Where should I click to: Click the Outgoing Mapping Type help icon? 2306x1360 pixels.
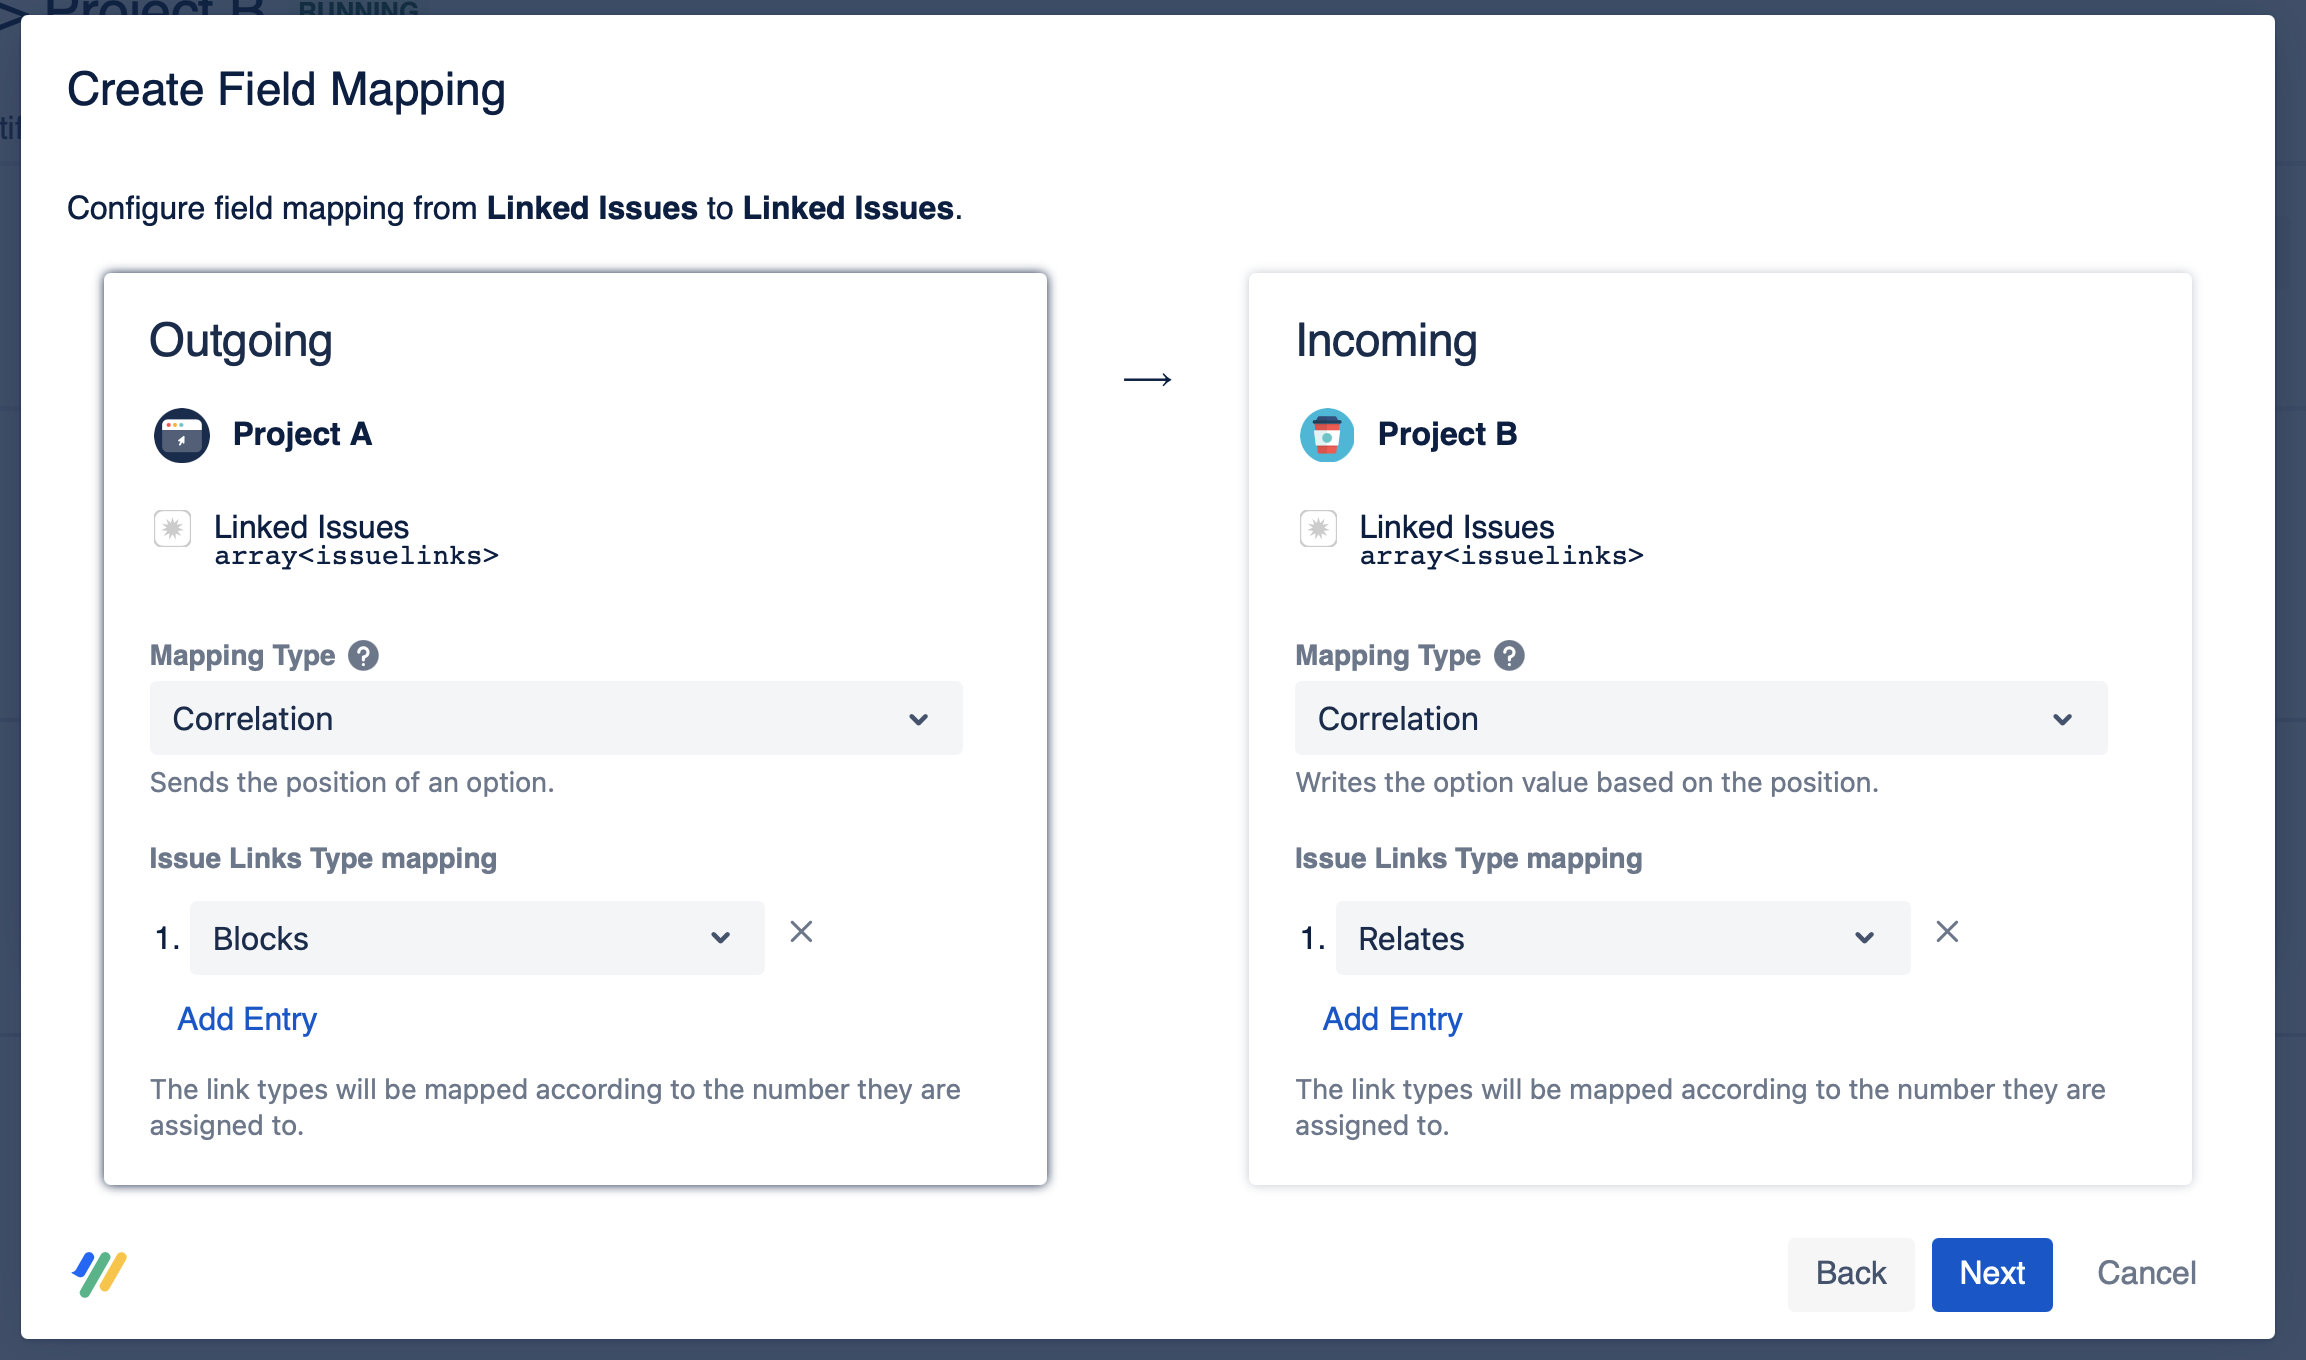363,656
